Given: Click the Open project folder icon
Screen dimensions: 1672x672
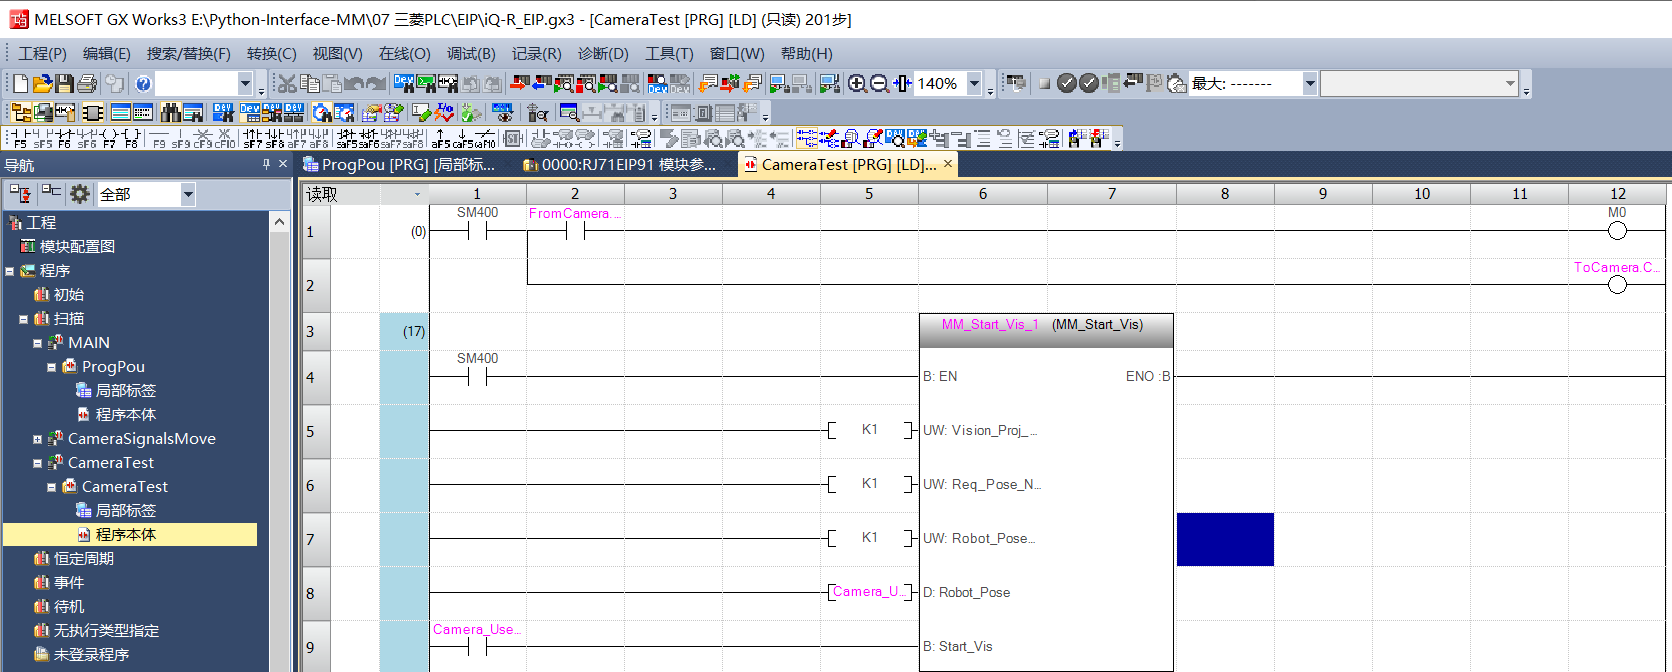Looking at the screenshot, I should click(x=42, y=84).
